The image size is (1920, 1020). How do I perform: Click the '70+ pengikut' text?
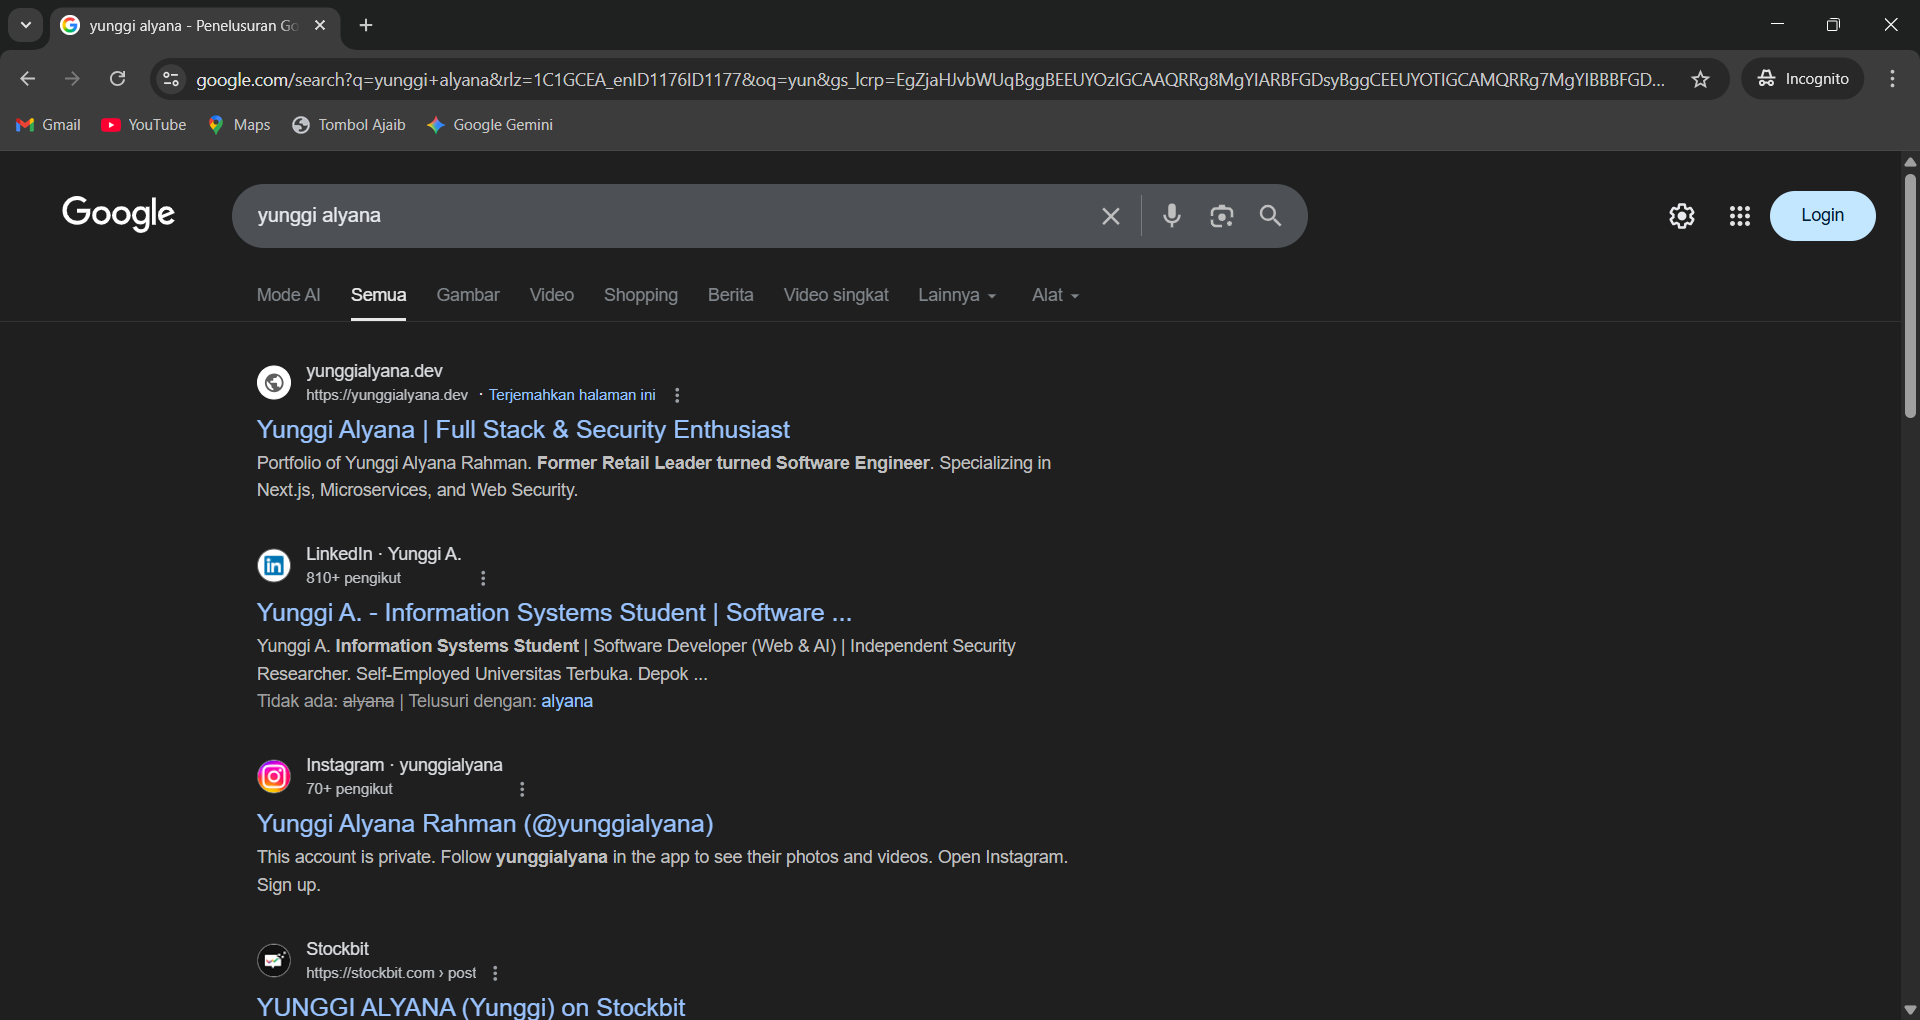349,789
